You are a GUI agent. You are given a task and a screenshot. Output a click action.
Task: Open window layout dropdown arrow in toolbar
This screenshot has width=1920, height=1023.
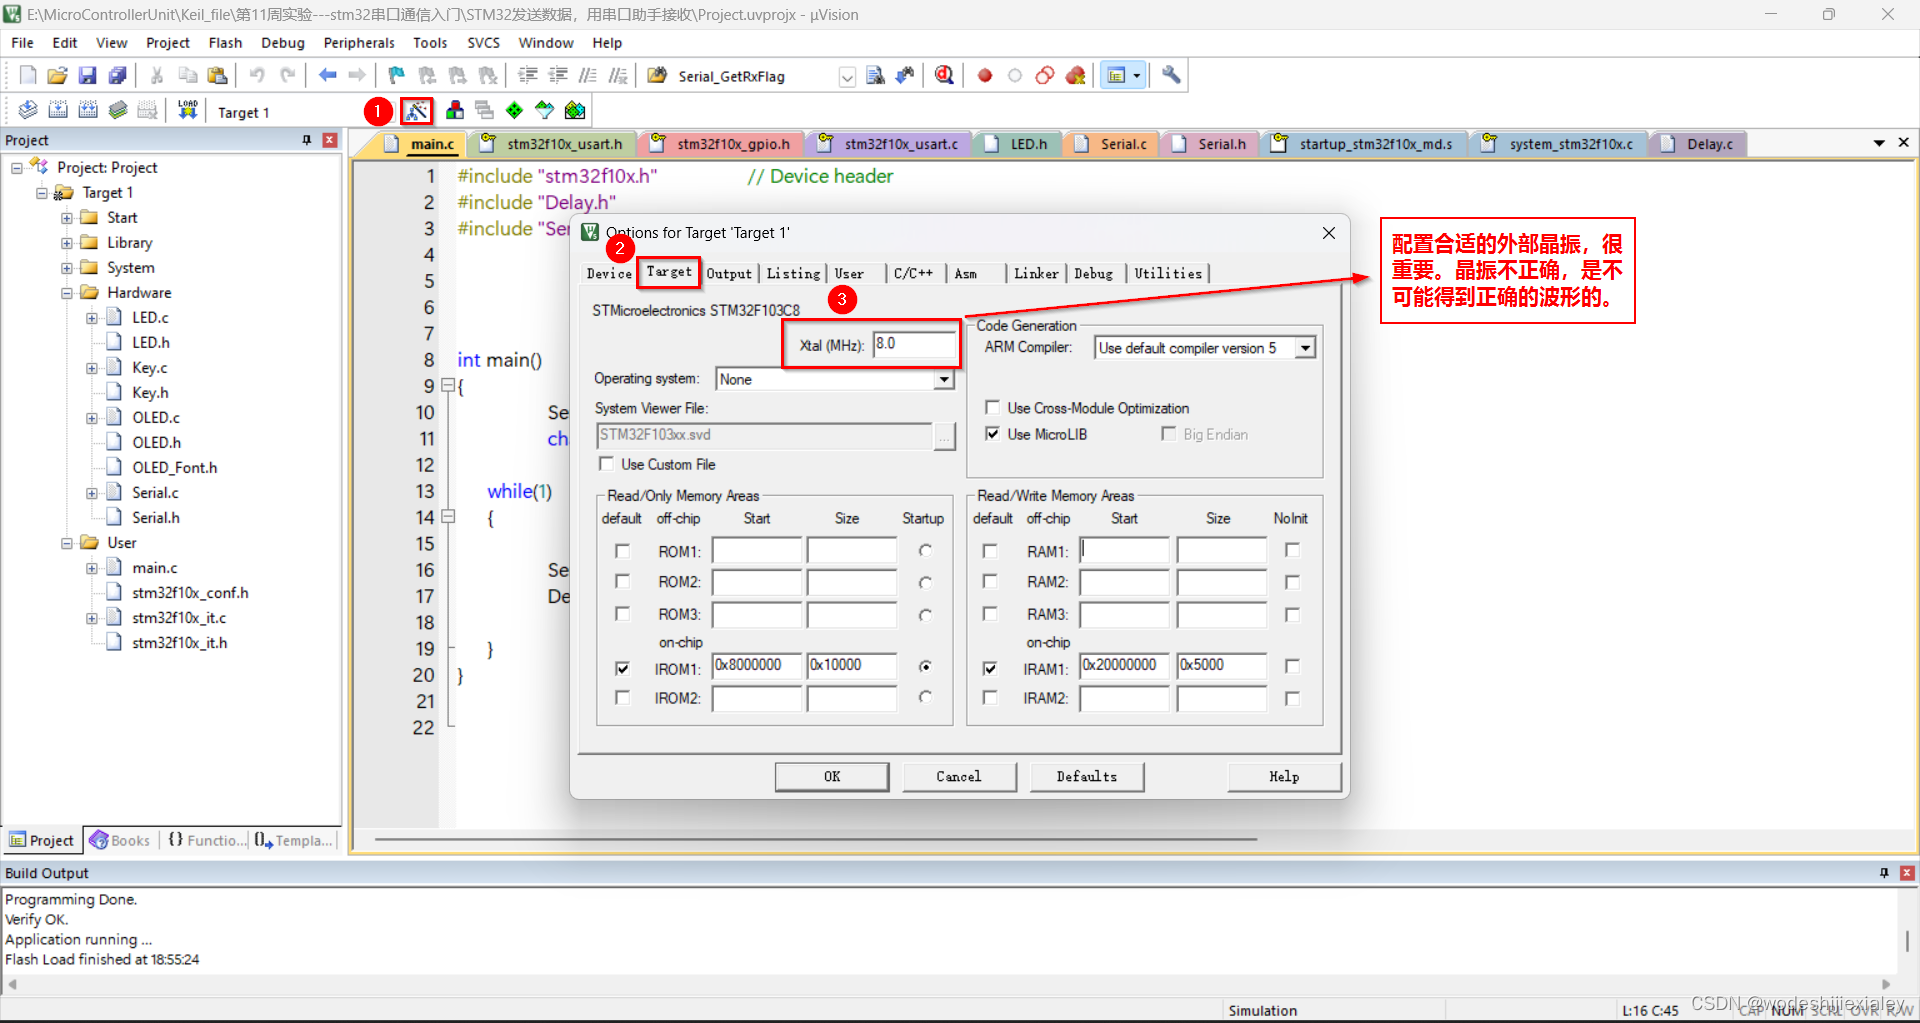click(1137, 75)
